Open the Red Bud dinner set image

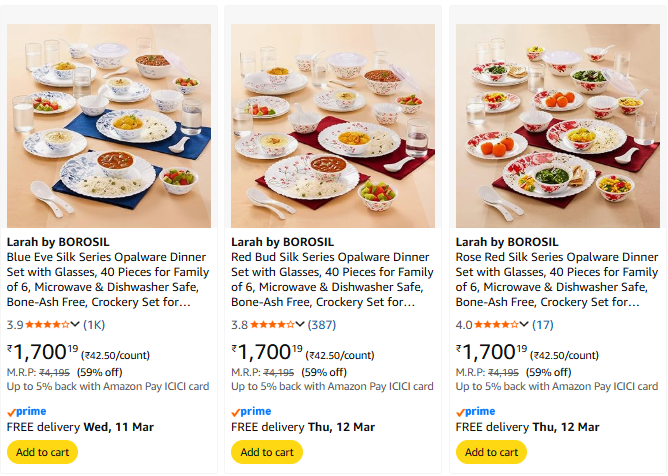tap(333, 126)
